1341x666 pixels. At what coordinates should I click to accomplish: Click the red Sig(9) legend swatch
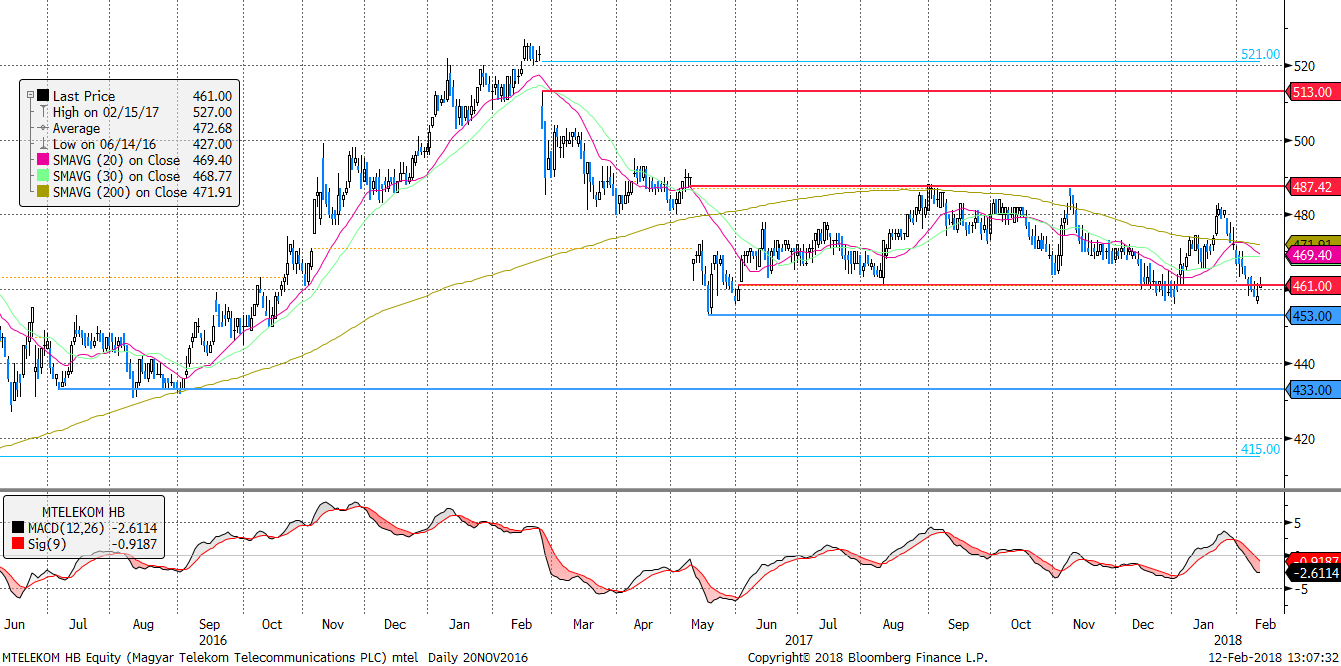point(17,542)
